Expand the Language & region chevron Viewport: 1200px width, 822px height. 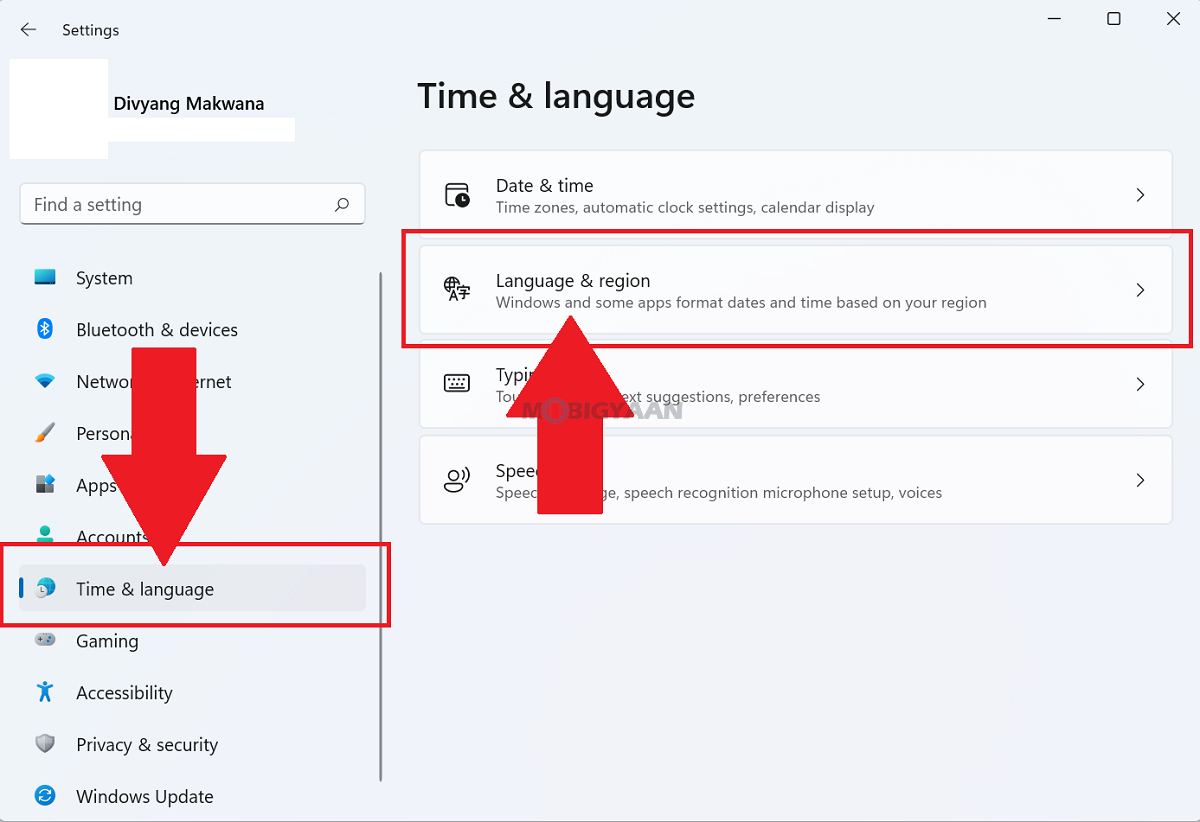click(1140, 290)
